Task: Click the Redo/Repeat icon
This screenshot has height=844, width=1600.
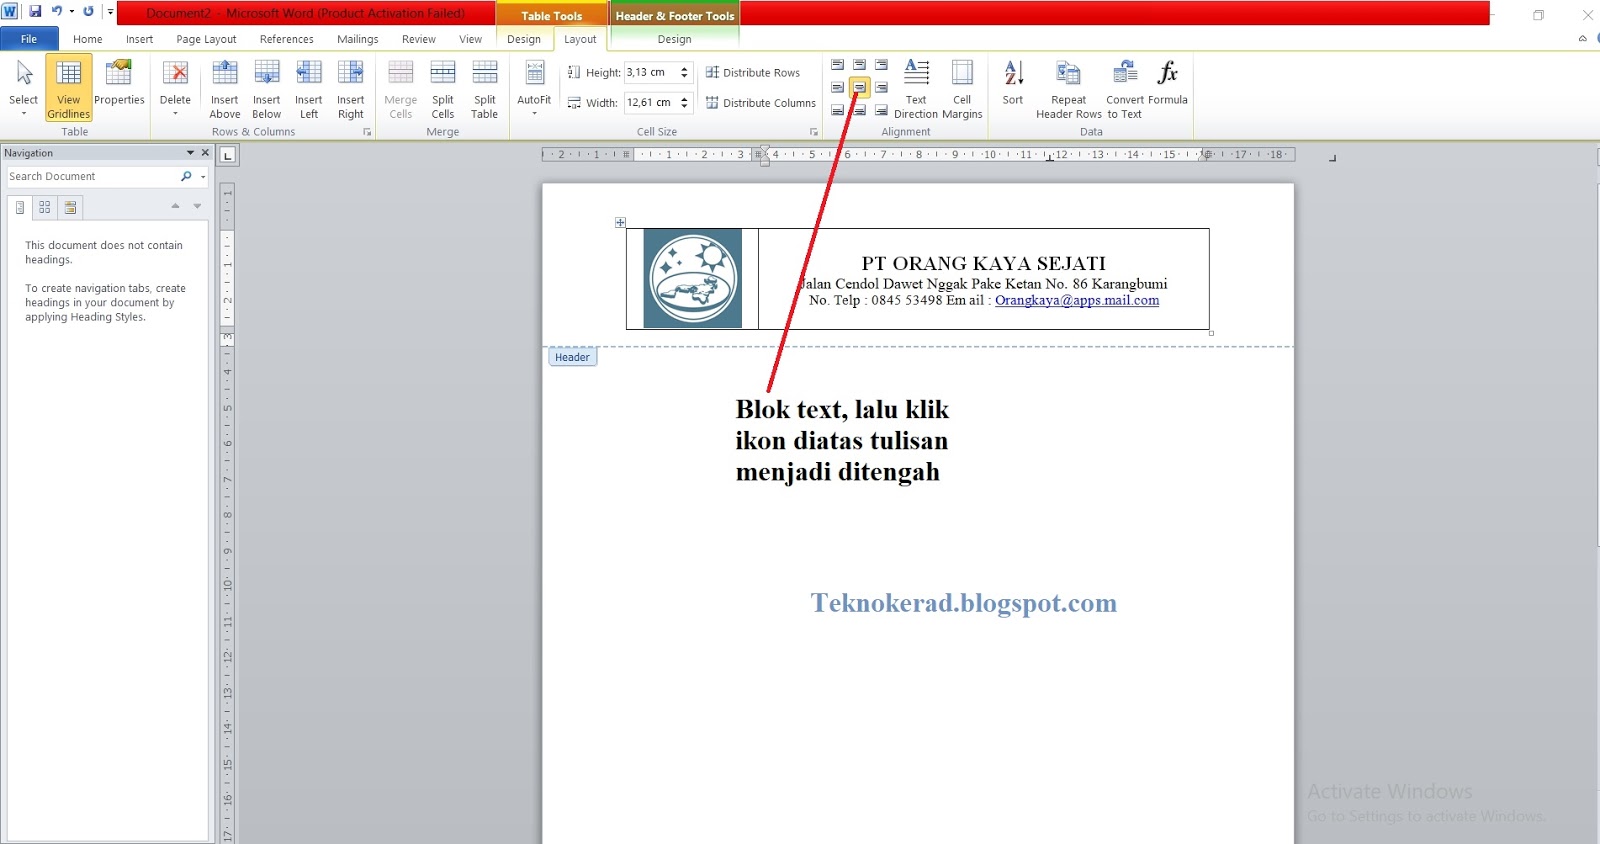Action: 88,12
